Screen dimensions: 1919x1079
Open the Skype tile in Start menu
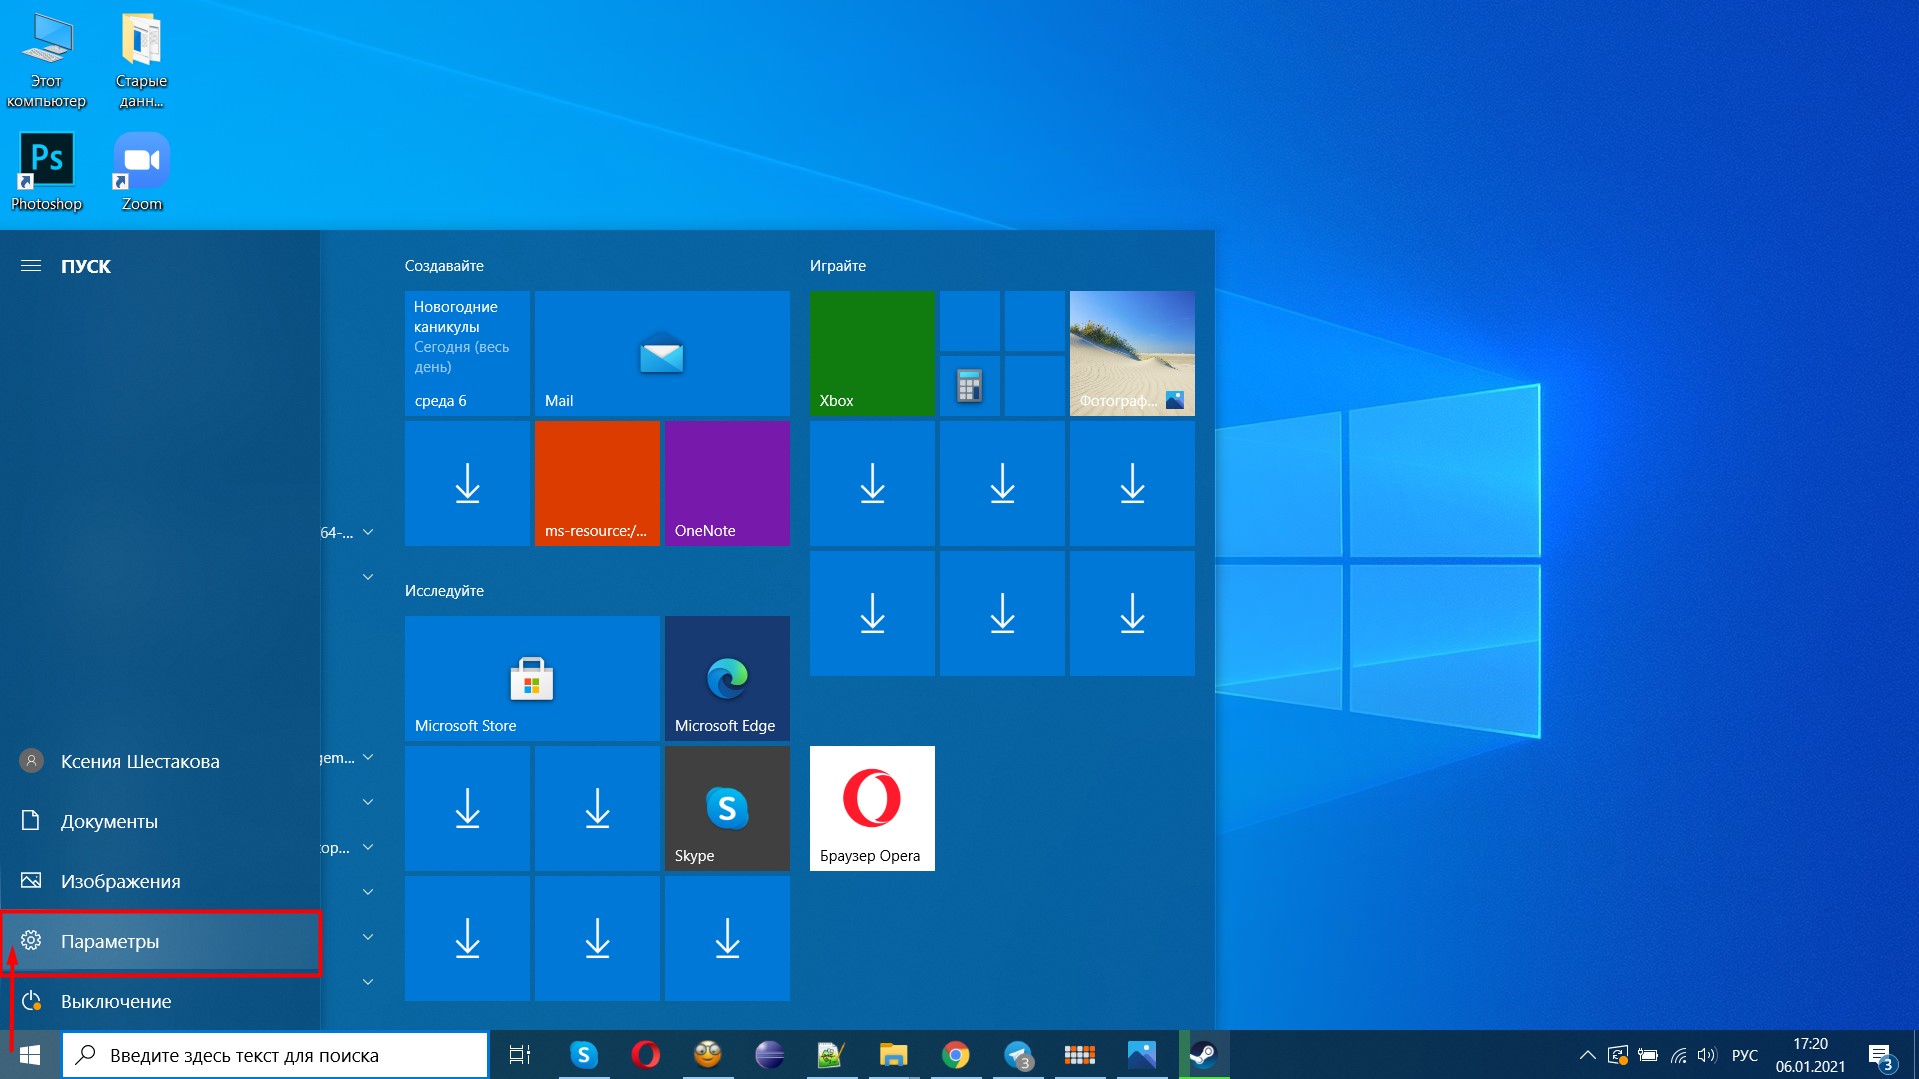[x=726, y=808]
